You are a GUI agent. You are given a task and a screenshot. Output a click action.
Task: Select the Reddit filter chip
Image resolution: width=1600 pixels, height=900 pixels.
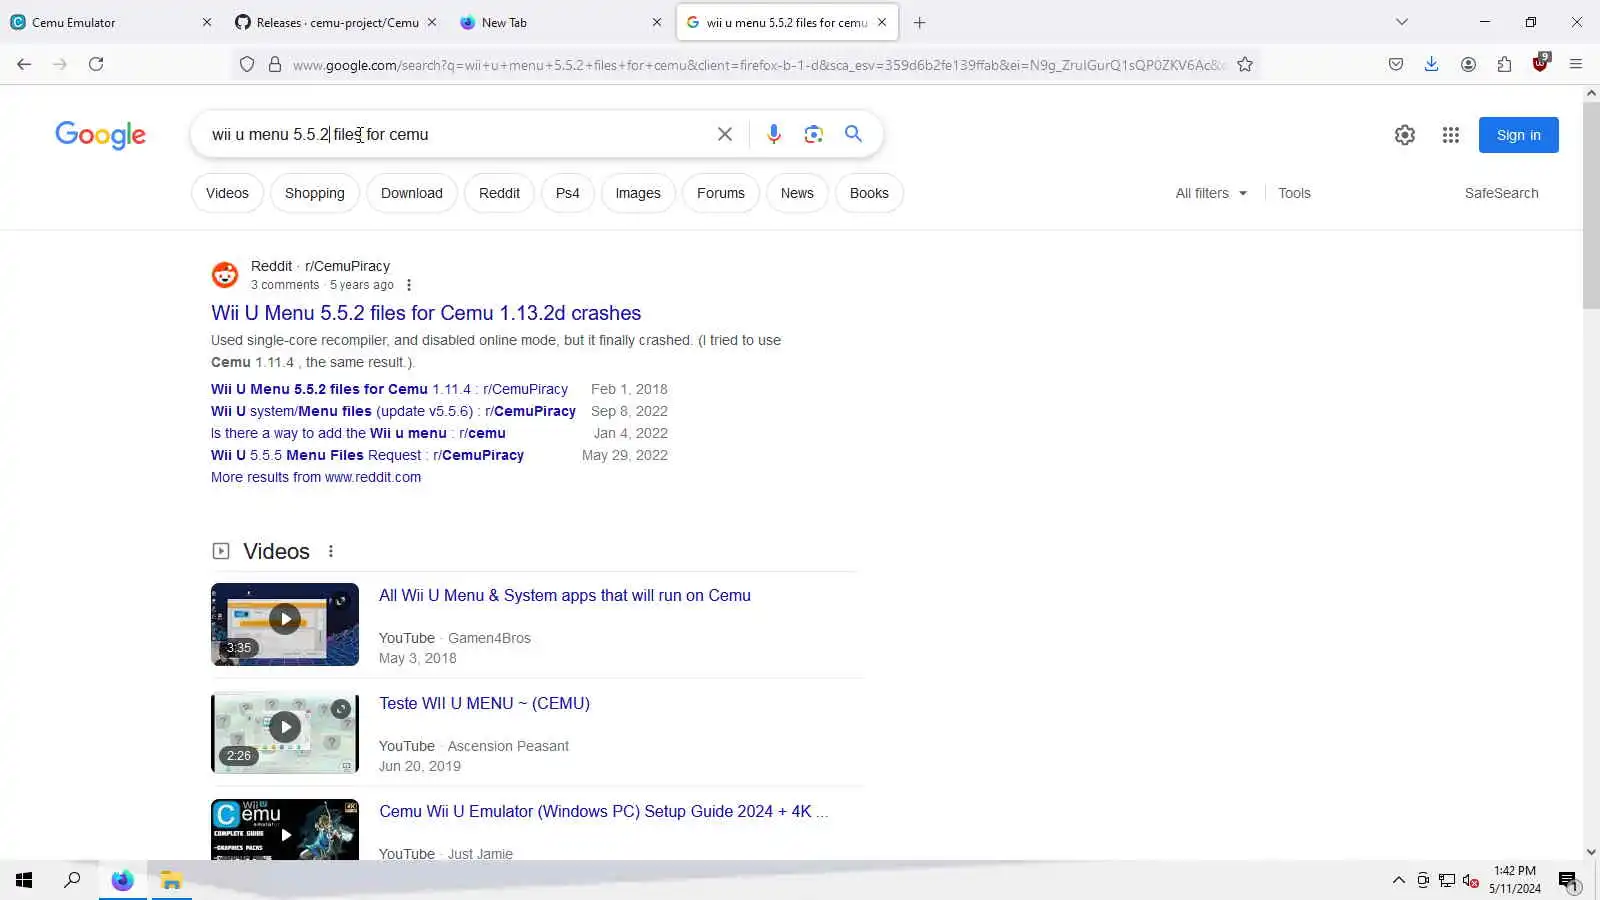tap(499, 193)
